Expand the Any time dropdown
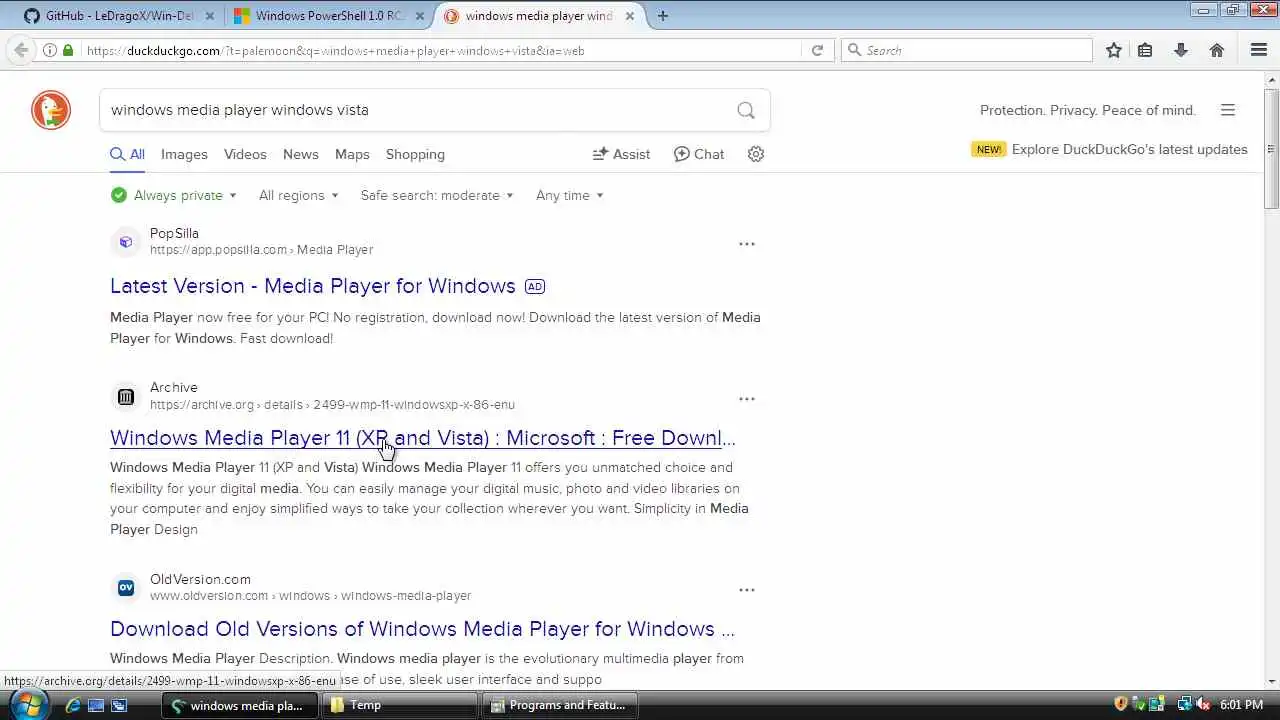The image size is (1280, 720). pyautogui.click(x=569, y=195)
